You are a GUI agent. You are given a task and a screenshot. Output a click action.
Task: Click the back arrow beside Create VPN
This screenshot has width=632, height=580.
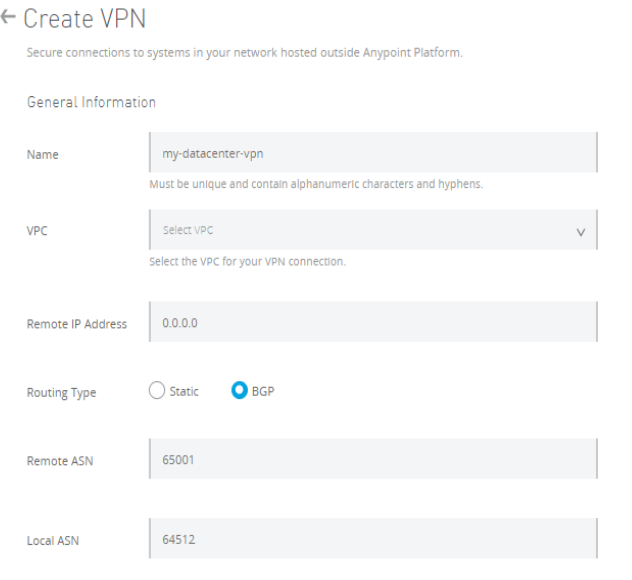point(11,19)
